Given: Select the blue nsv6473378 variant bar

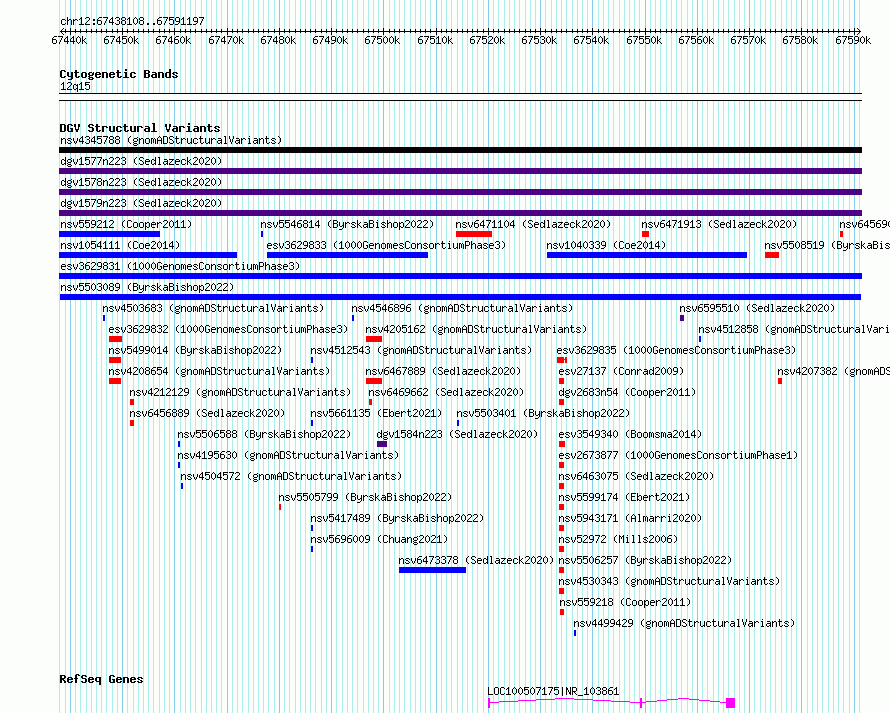Looking at the screenshot, I should 433,570.
